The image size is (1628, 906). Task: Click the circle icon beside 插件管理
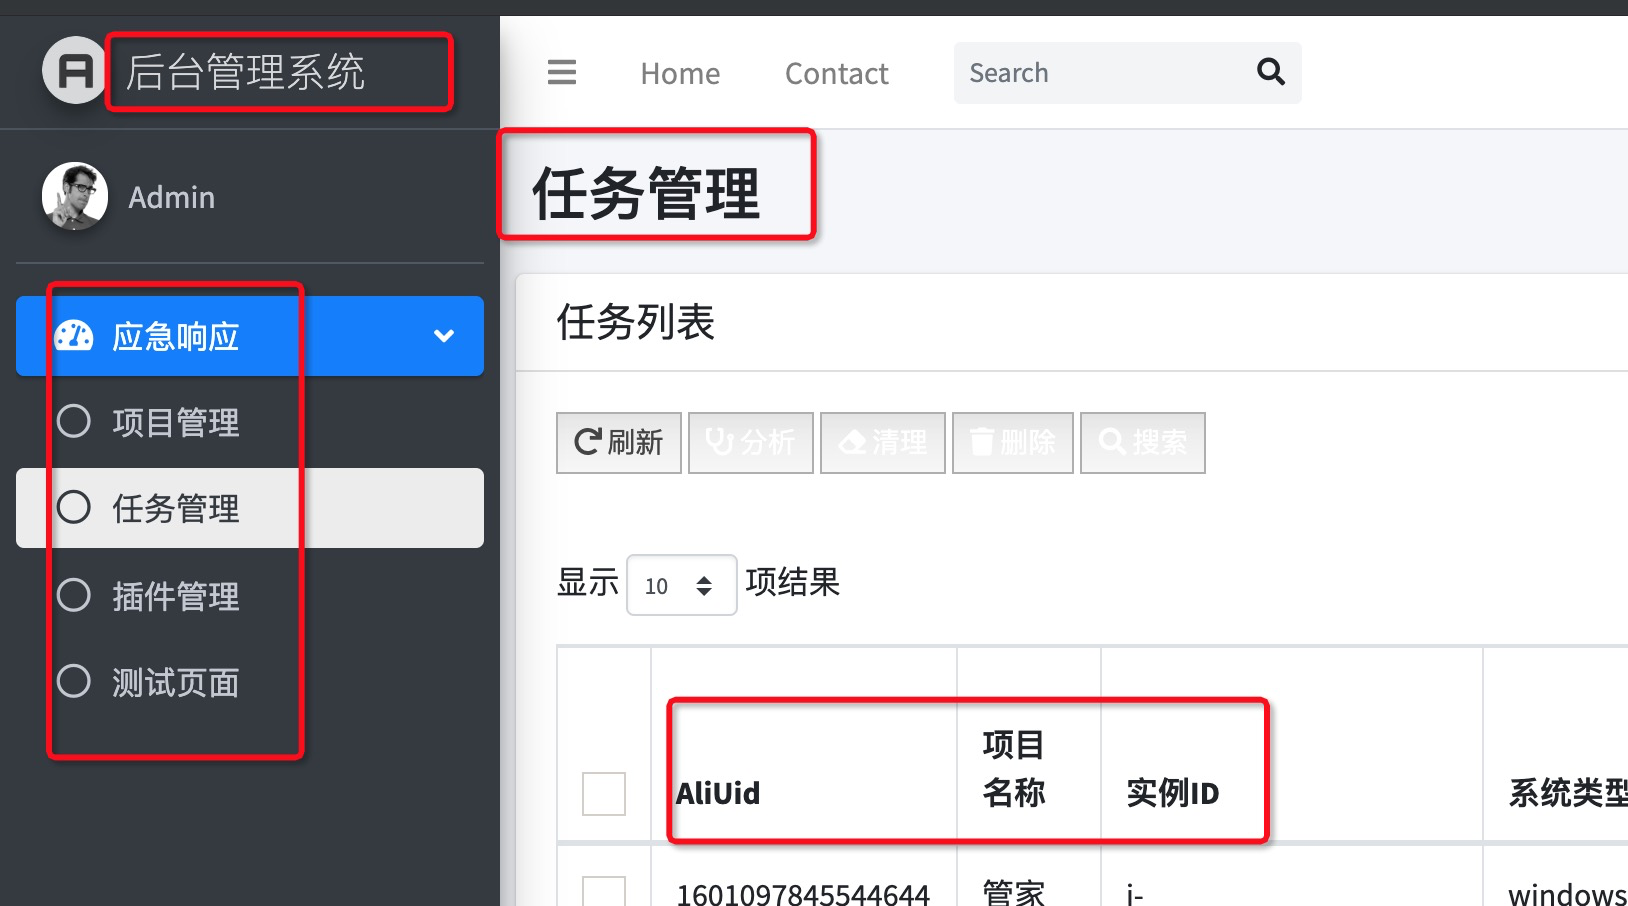[74, 595]
